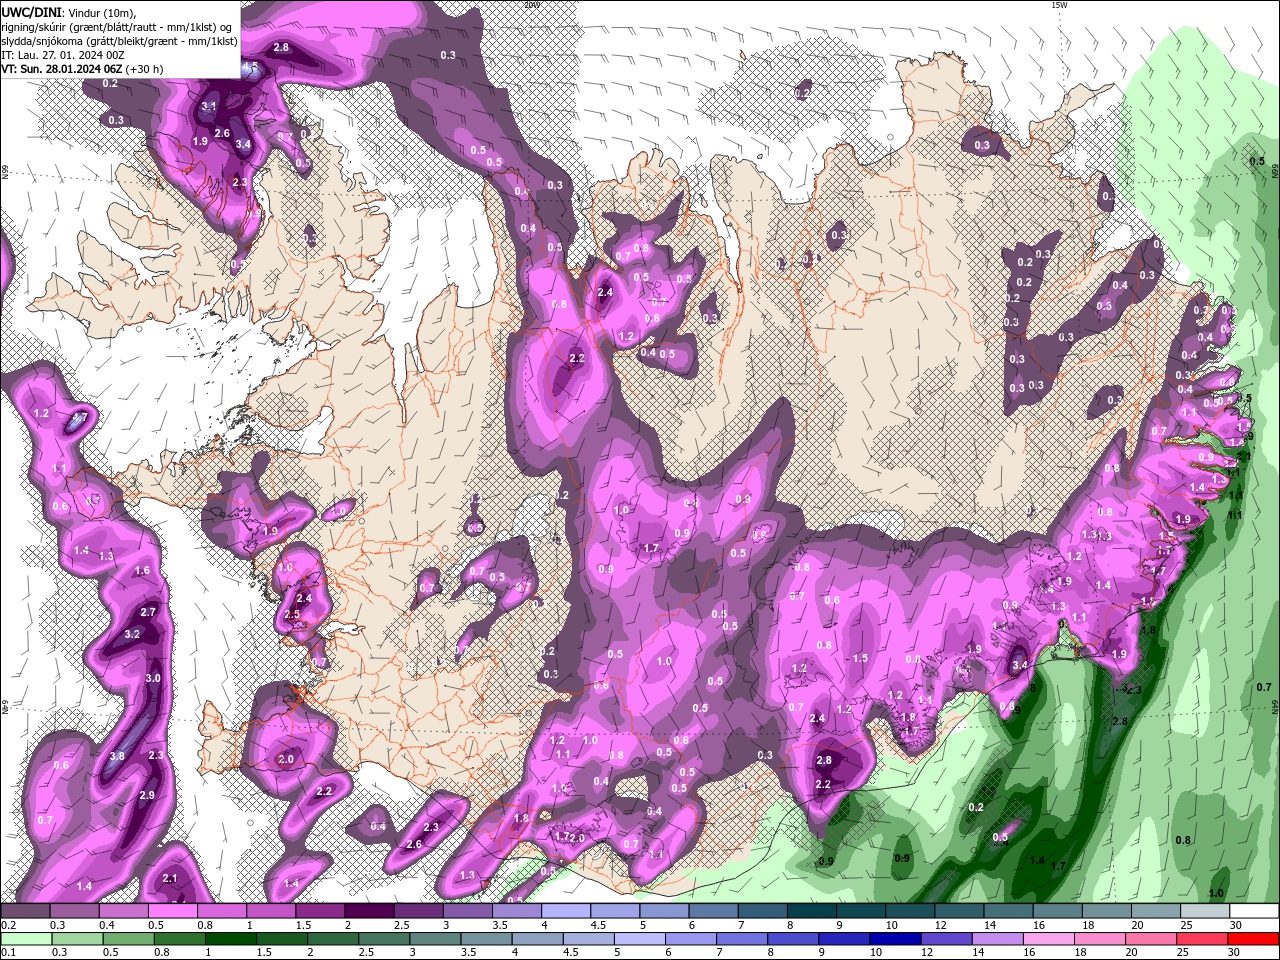Select the snow legend swatch between 0.2 and 0.3
1280x960 pixels.
[24, 911]
